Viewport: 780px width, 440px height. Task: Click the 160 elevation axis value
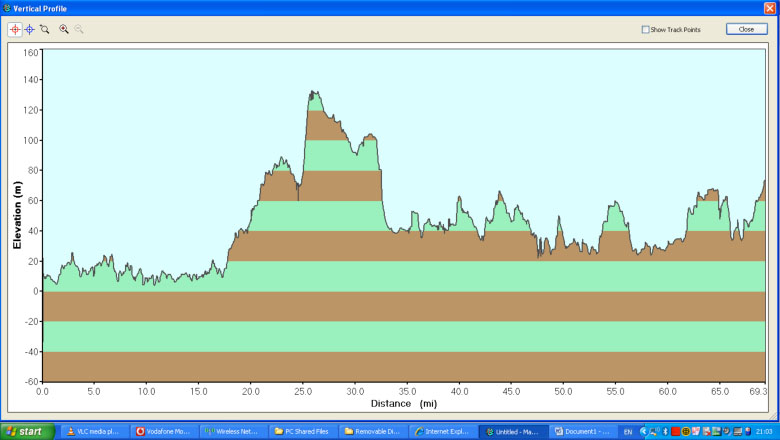[x=31, y=53]
